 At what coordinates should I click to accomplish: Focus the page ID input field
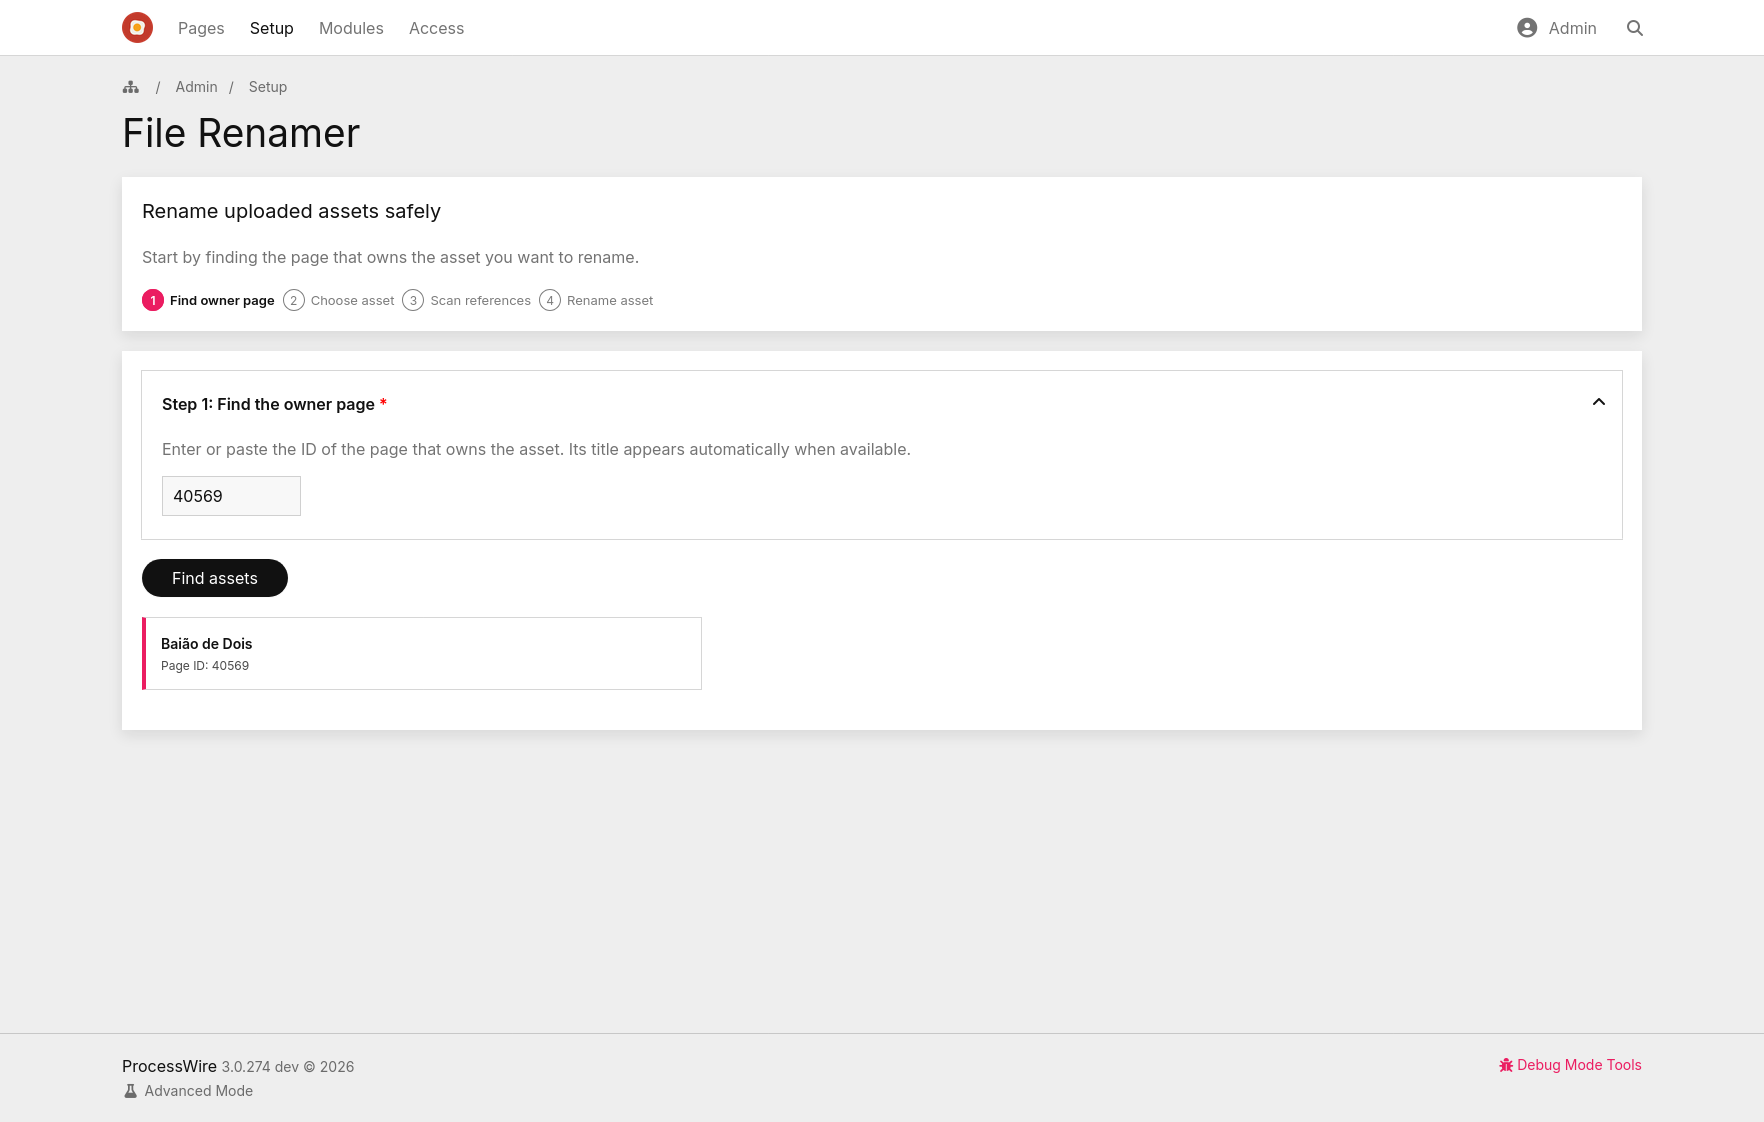pos(231,496)
